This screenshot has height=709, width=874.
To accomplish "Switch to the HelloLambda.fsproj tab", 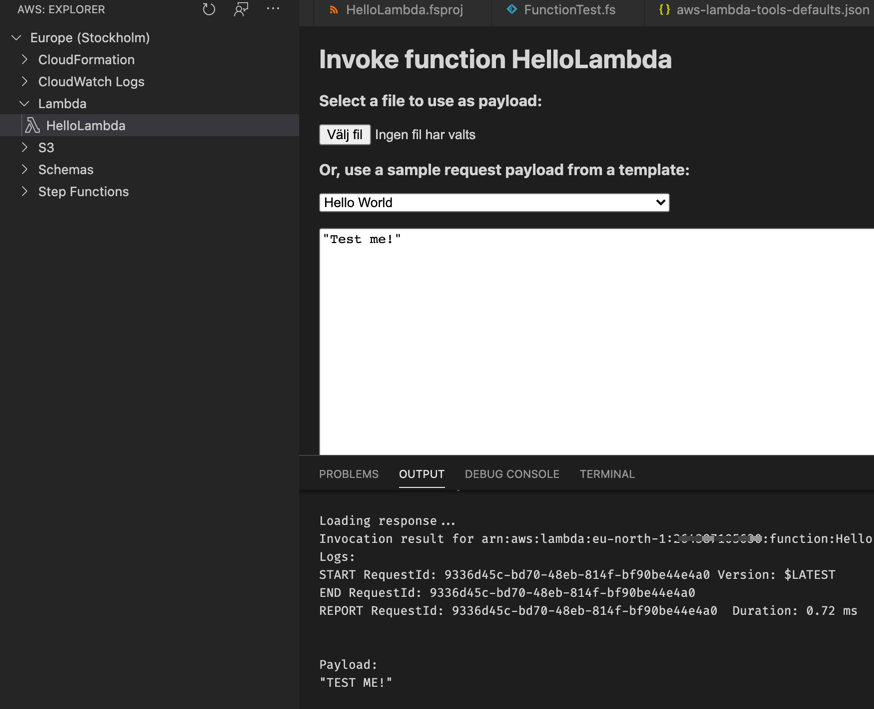I will coord(402,11).
